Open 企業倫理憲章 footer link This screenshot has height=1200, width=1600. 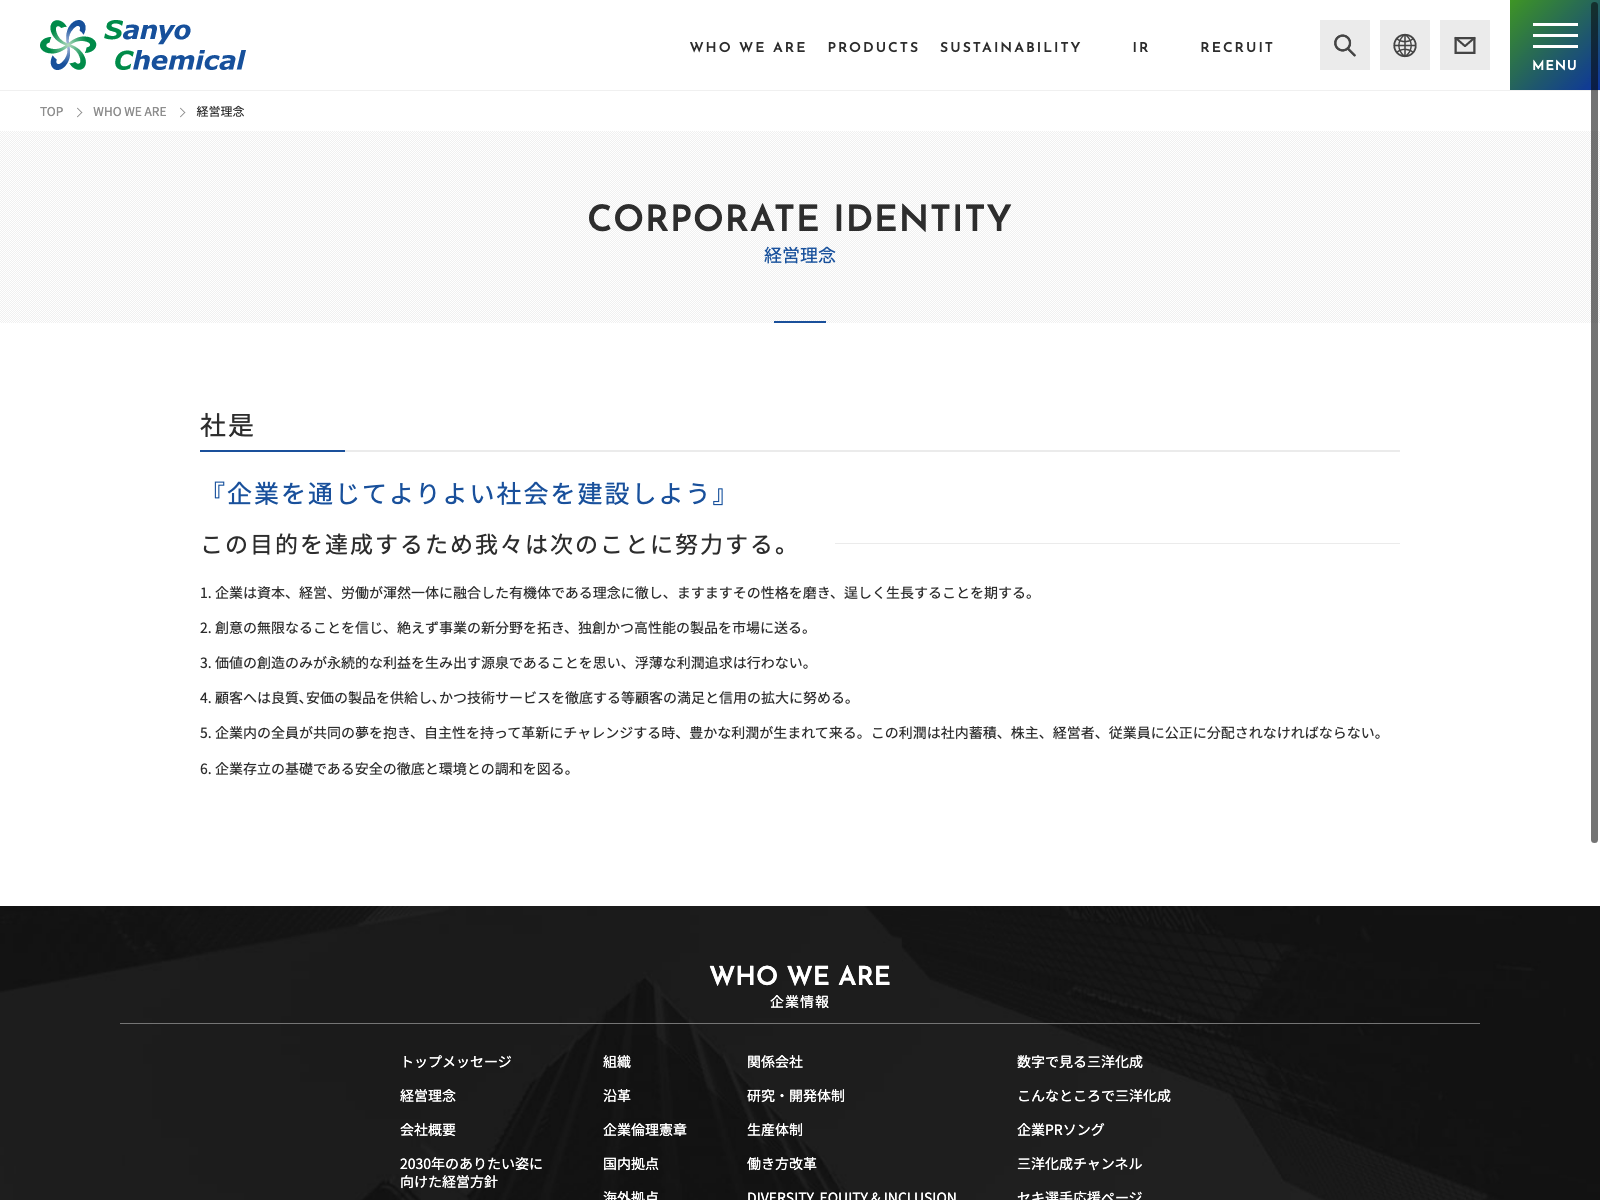(x=645, y=1130)
